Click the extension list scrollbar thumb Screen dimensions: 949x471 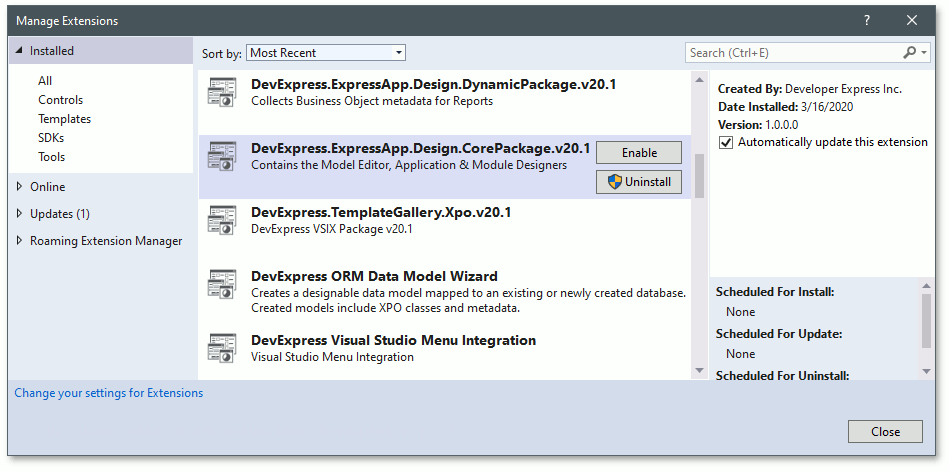699,176
